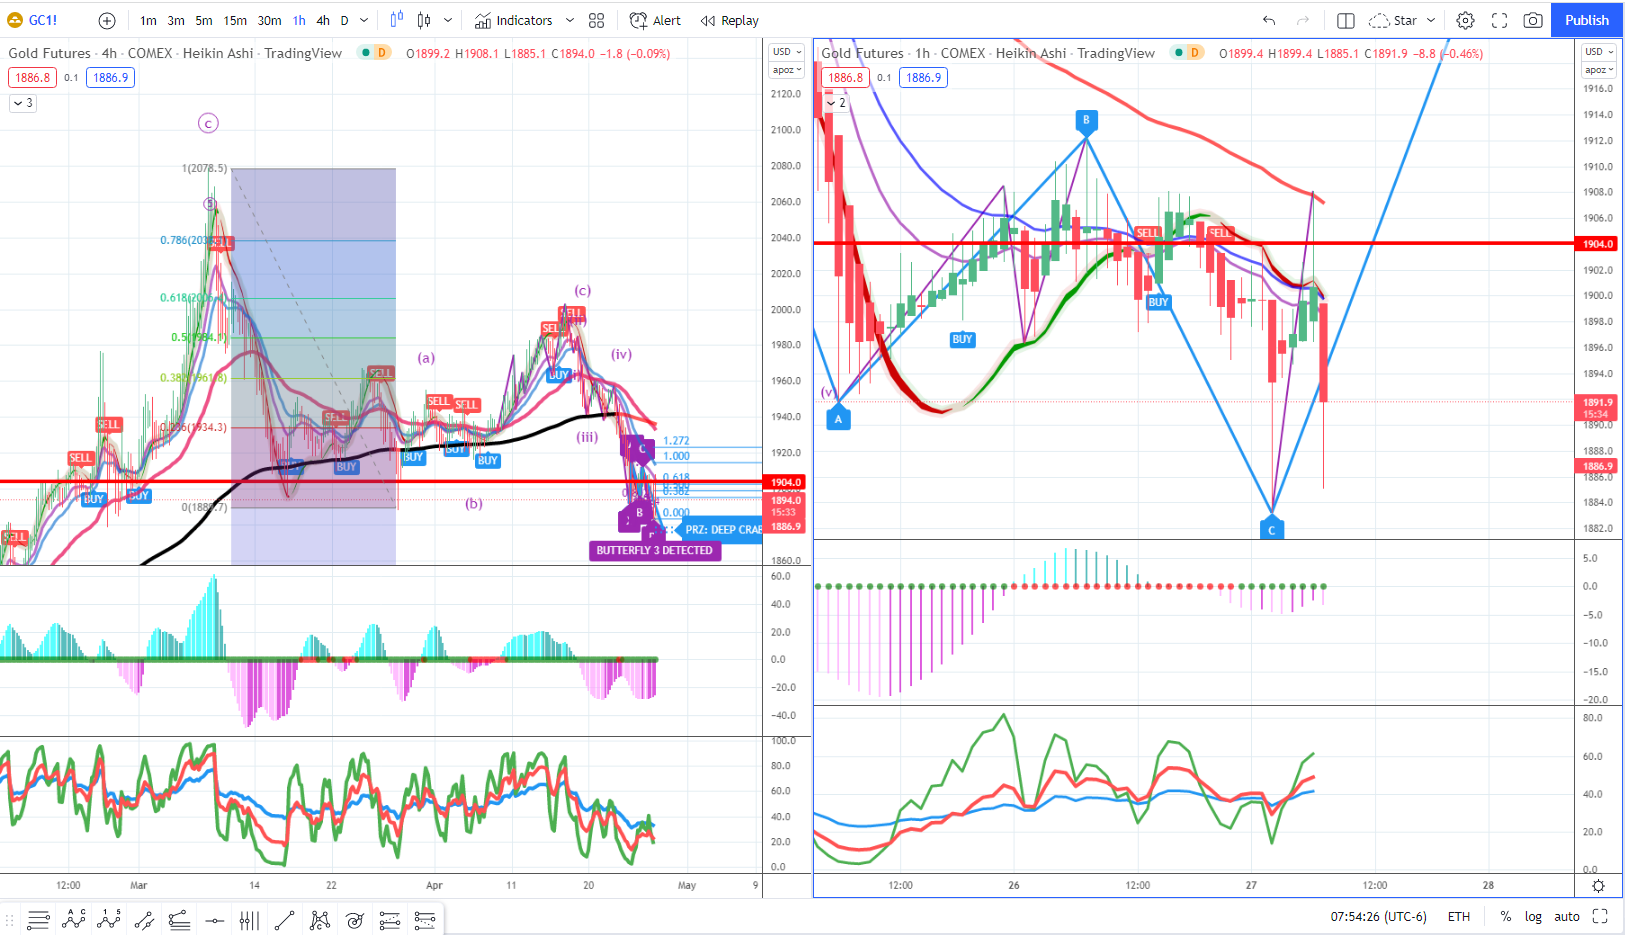The height and width of the screenshot is (935, 1625).
Task: Take a snapshot with camera icon
Action: [1532, 20]
